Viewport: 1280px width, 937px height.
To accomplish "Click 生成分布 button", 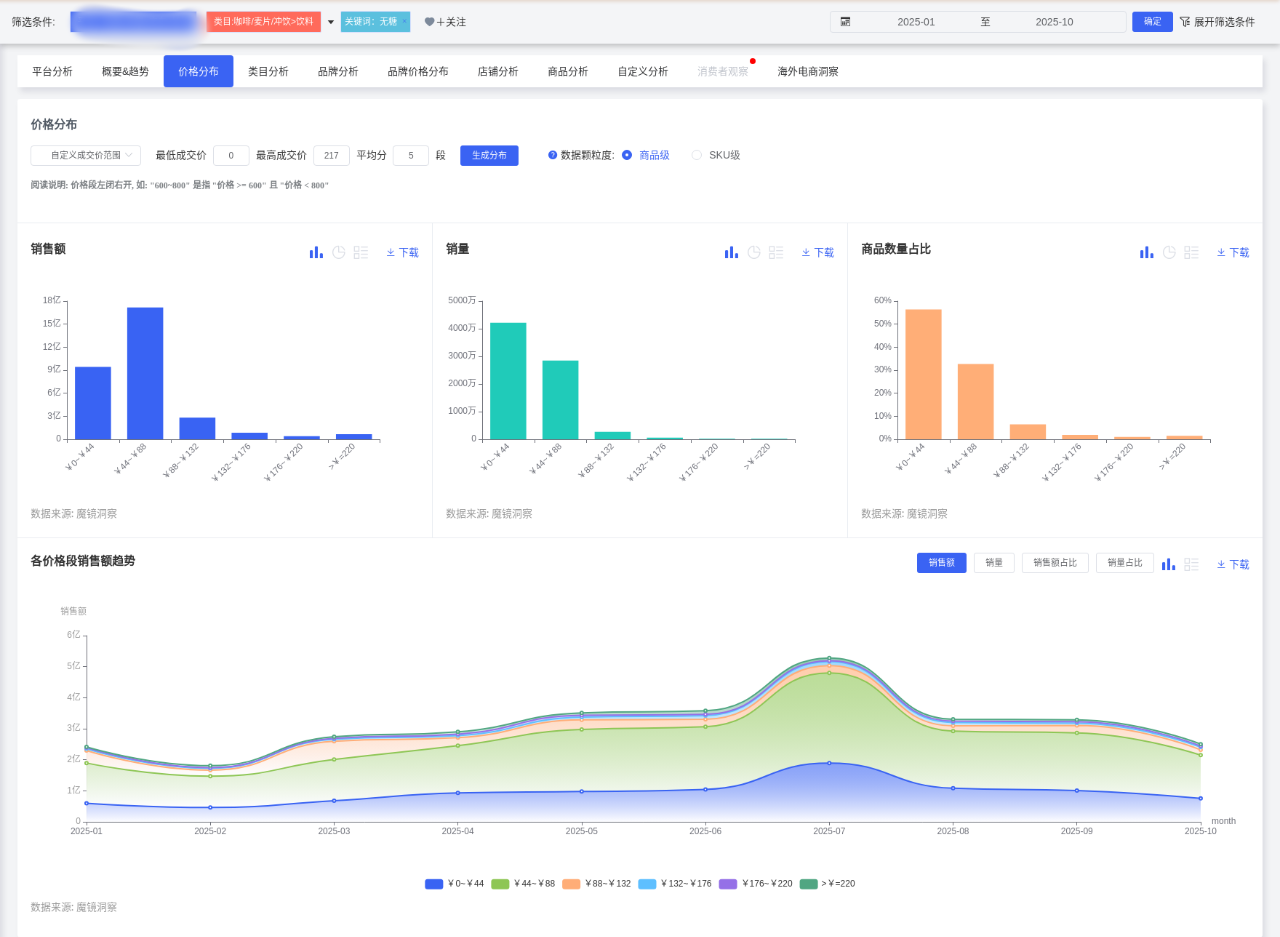I will (x=489, y=155).
